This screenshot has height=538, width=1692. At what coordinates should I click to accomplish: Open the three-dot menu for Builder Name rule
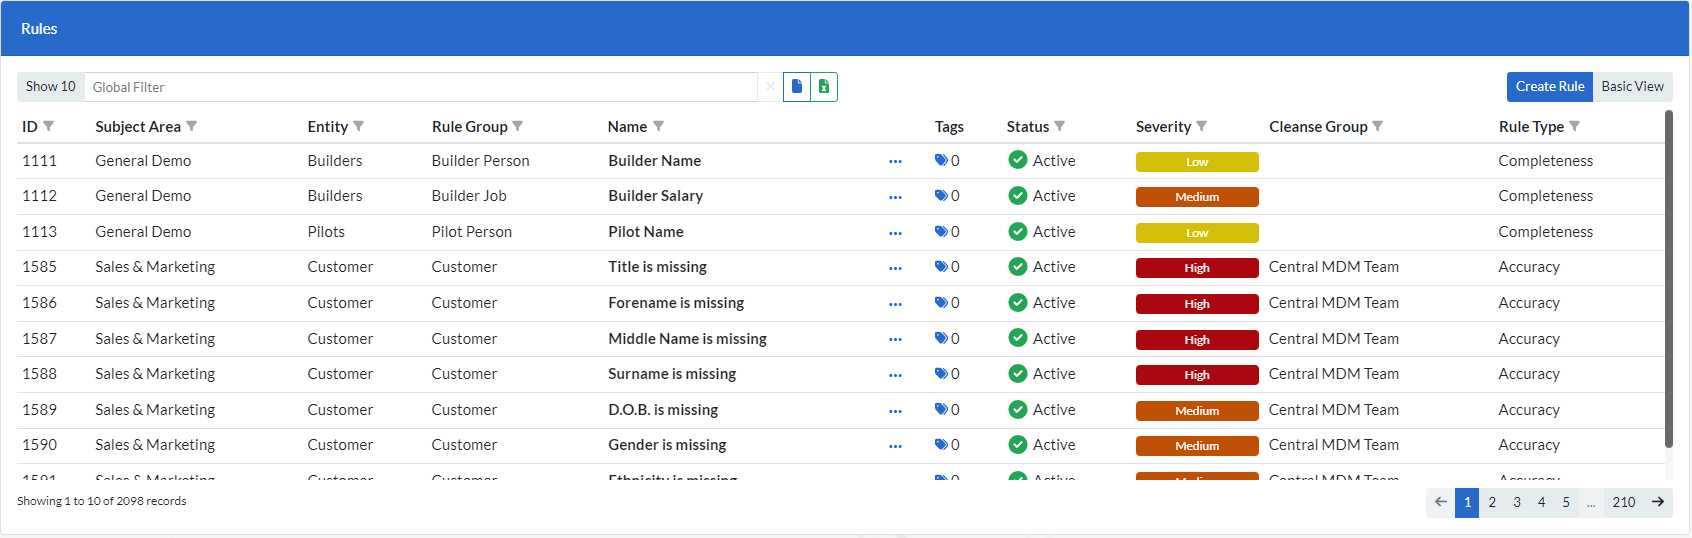click(895, 162)
